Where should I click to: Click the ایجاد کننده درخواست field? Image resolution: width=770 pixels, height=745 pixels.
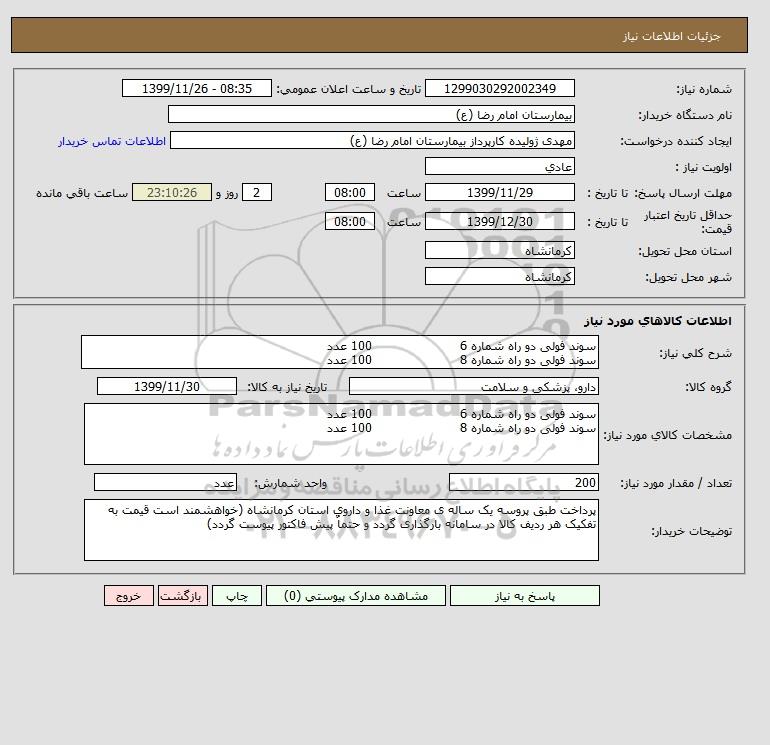[372, 140]
